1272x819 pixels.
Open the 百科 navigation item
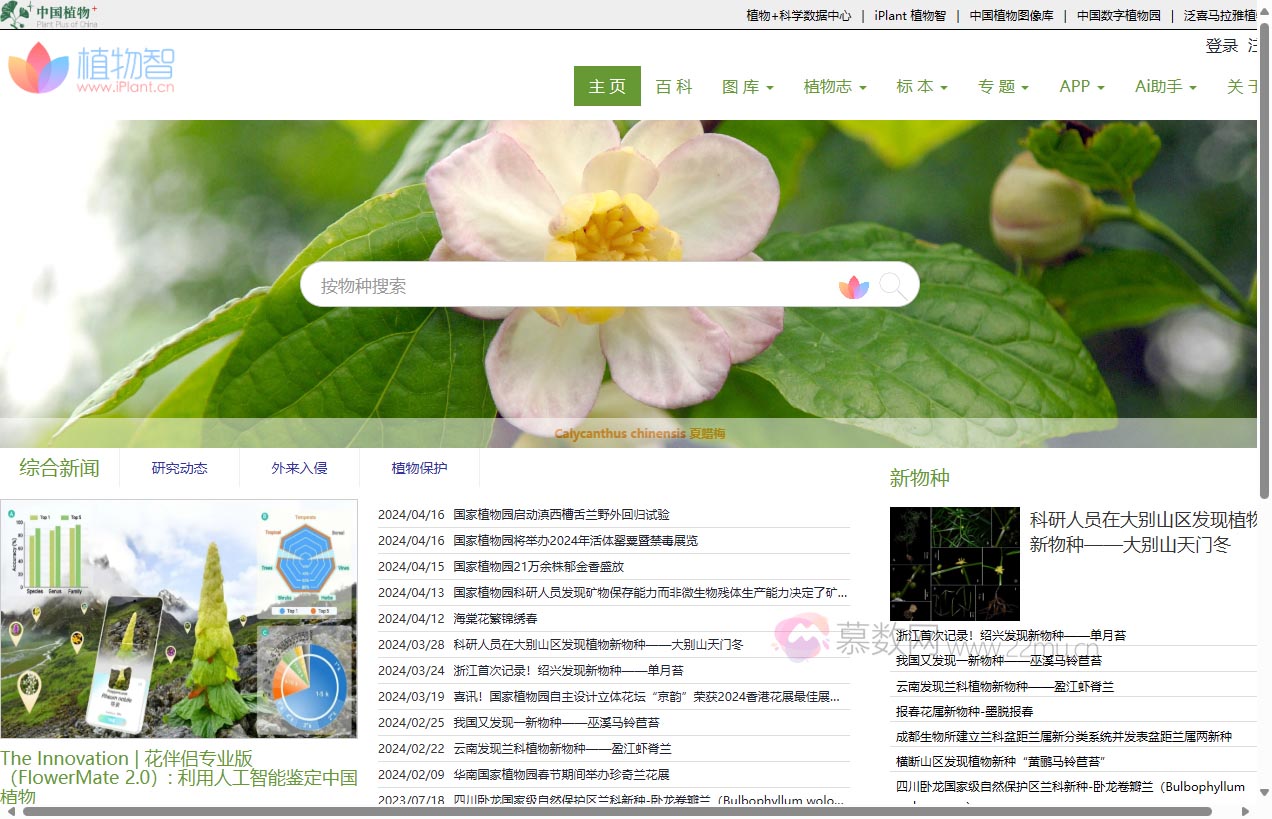[674, 86]
